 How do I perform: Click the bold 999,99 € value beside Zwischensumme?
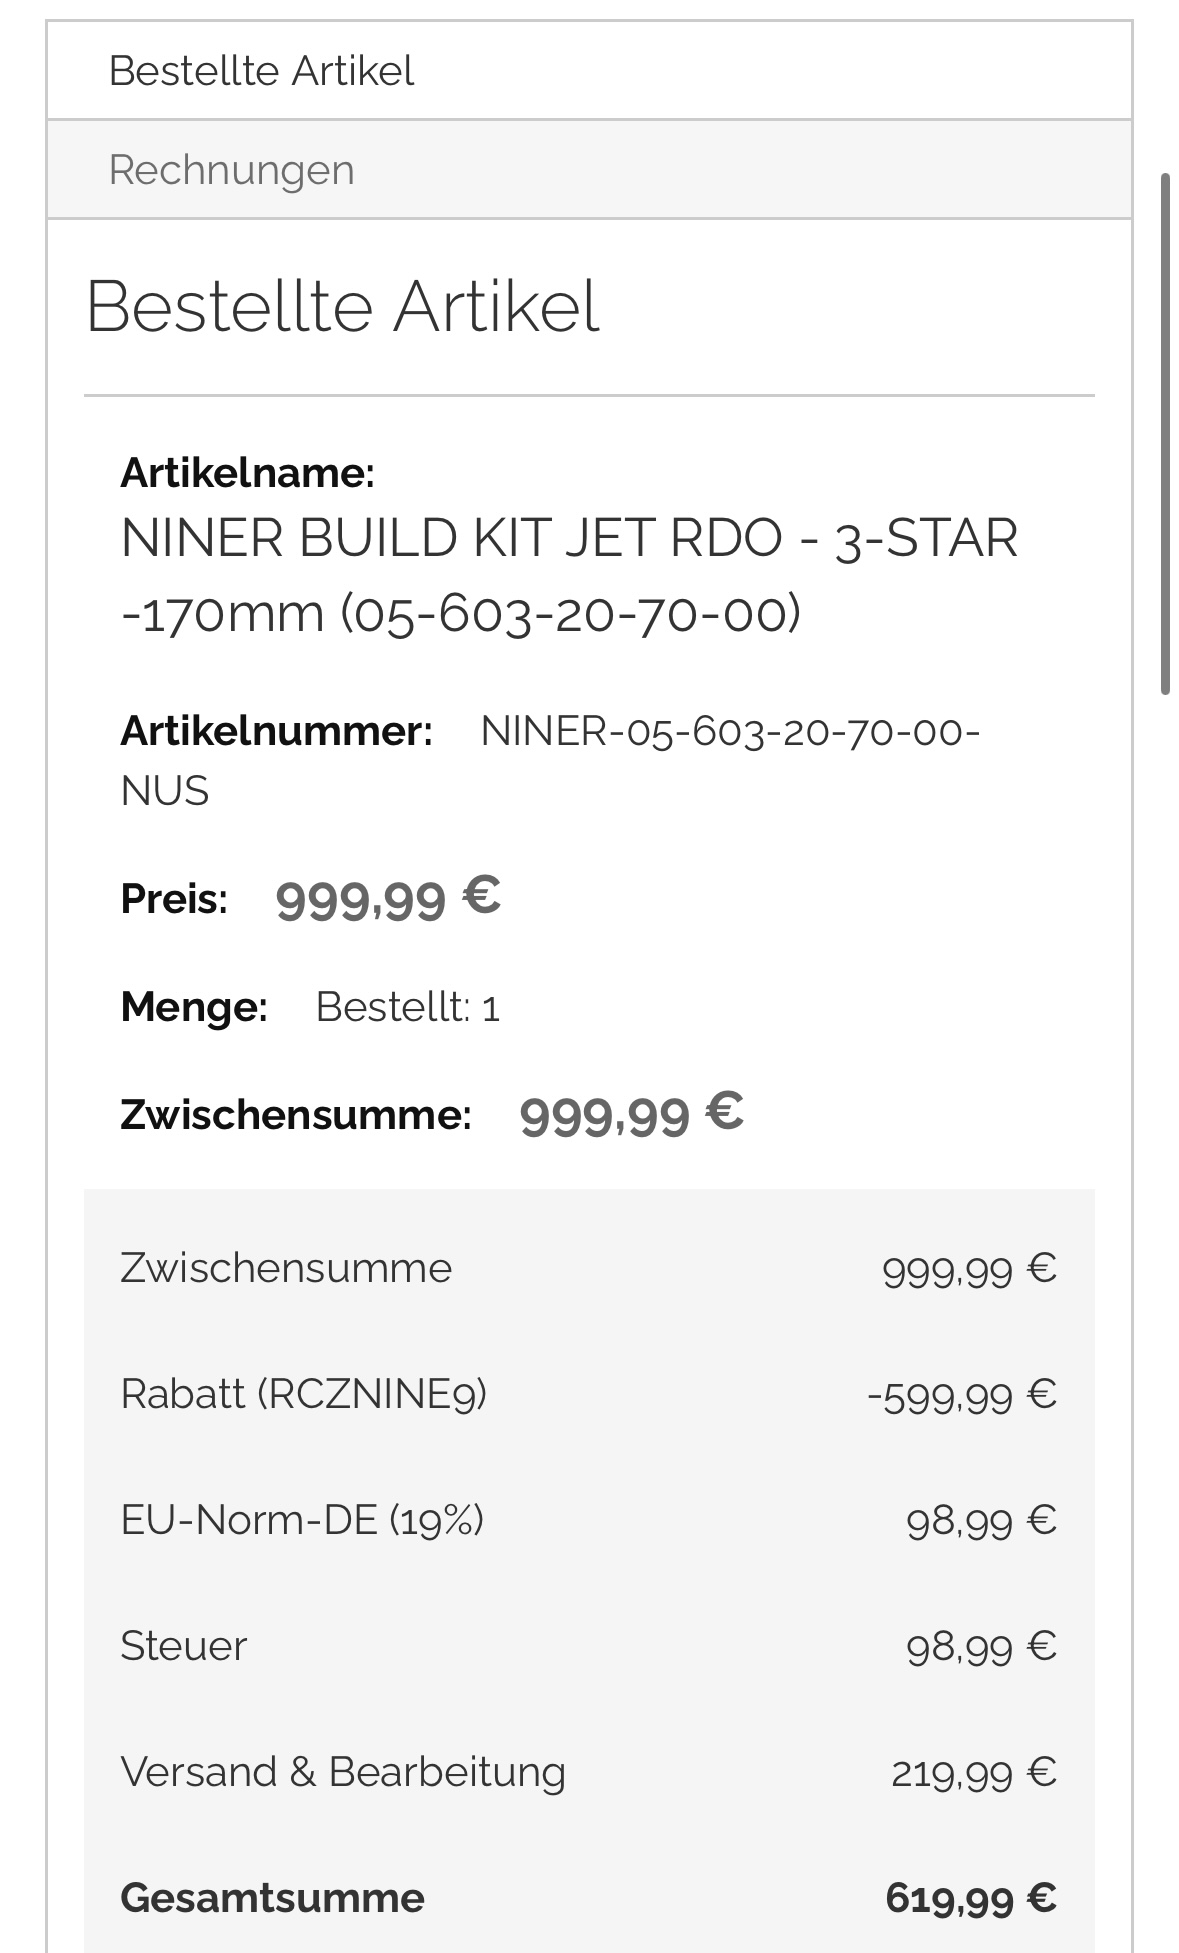631,1114
